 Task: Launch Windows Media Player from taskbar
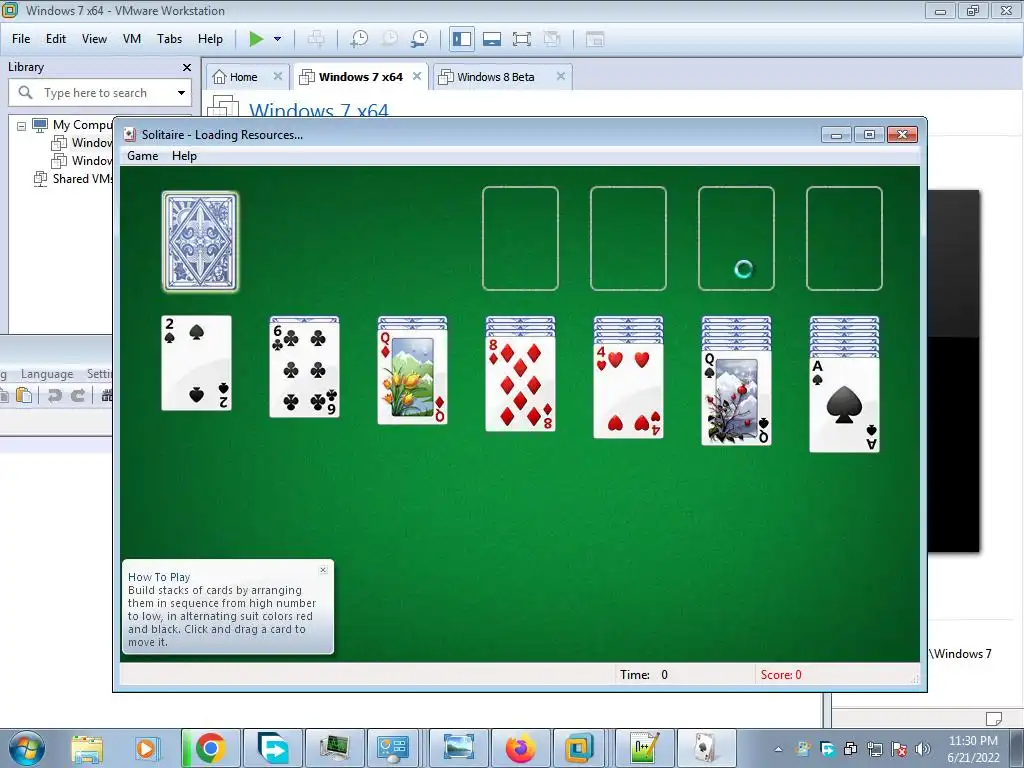pos(147,748)
